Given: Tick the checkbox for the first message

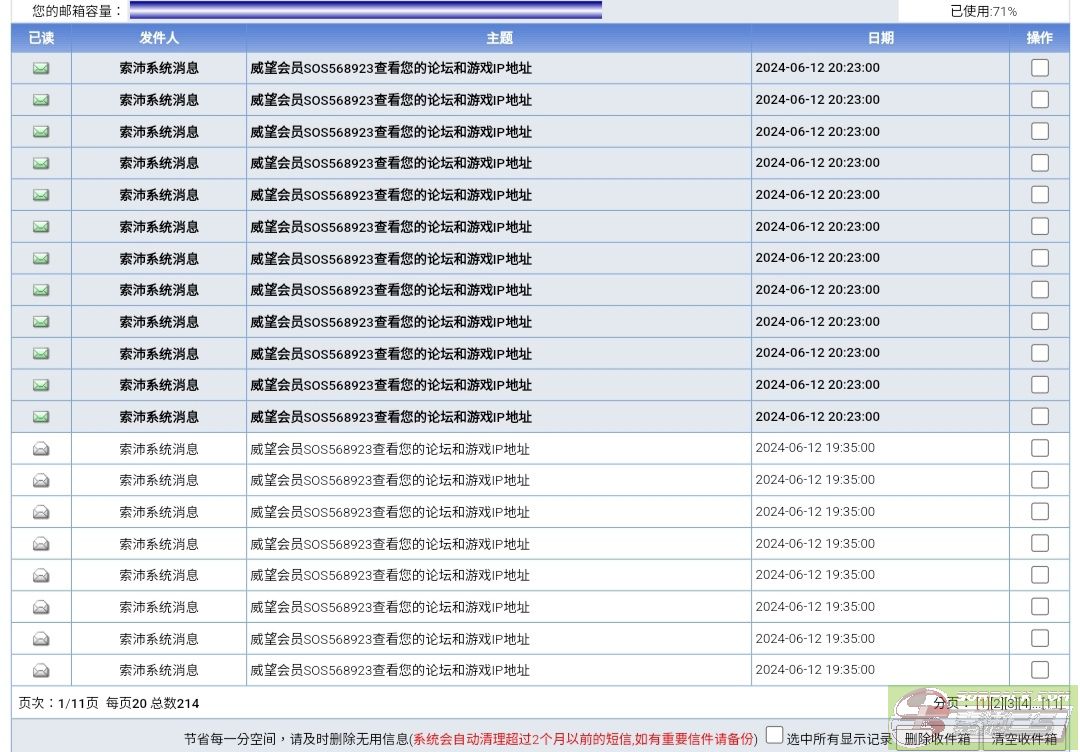Looking at the screenshot, I should (1040, 68).
